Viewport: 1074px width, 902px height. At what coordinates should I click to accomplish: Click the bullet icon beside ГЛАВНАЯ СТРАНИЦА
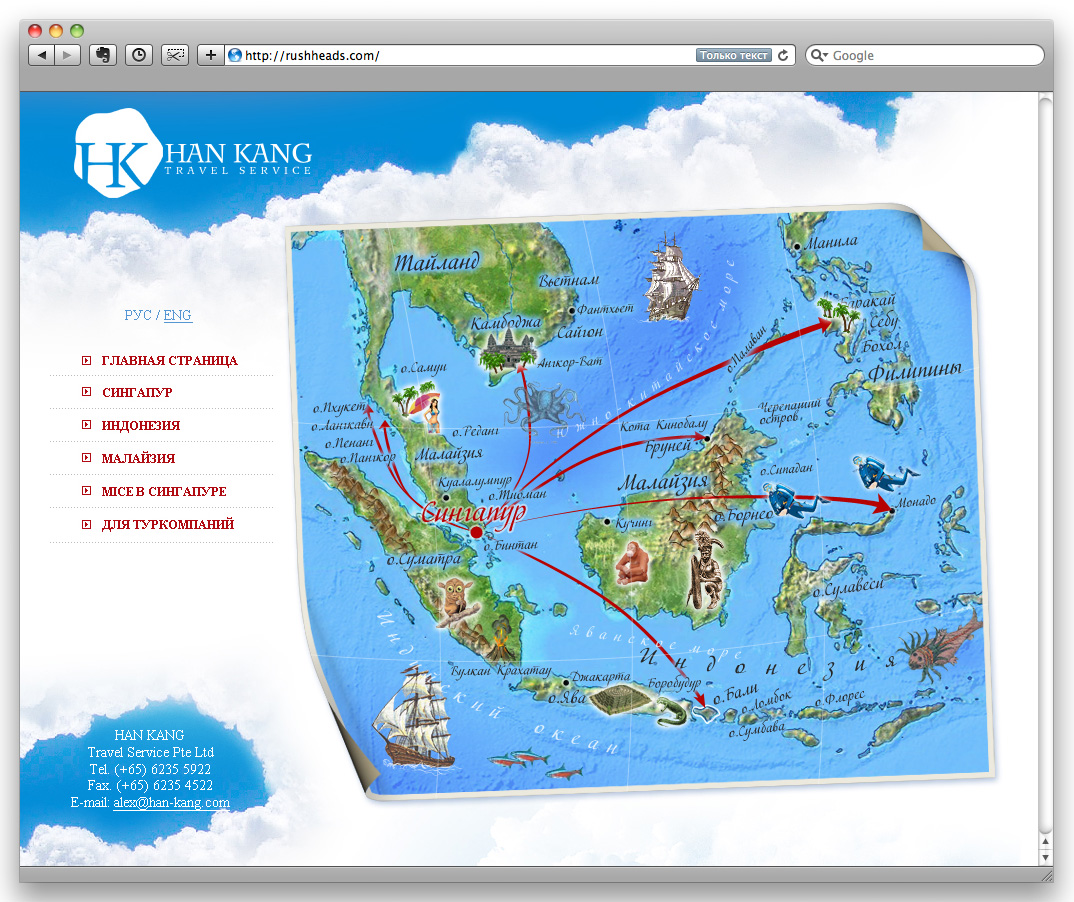(x=86, y=360)
